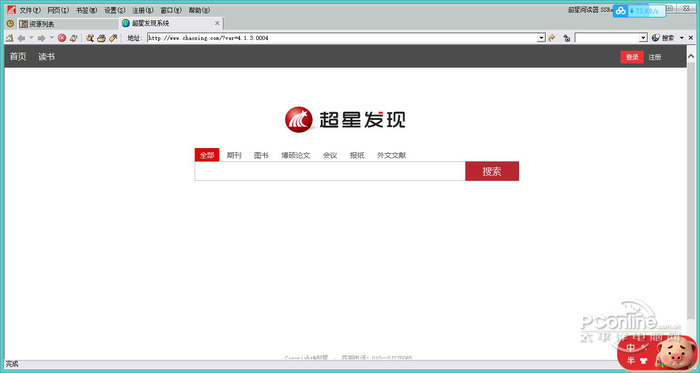Open the 书签 menu
The width and height of the screenshot is (700, 373).
(87, 10)
